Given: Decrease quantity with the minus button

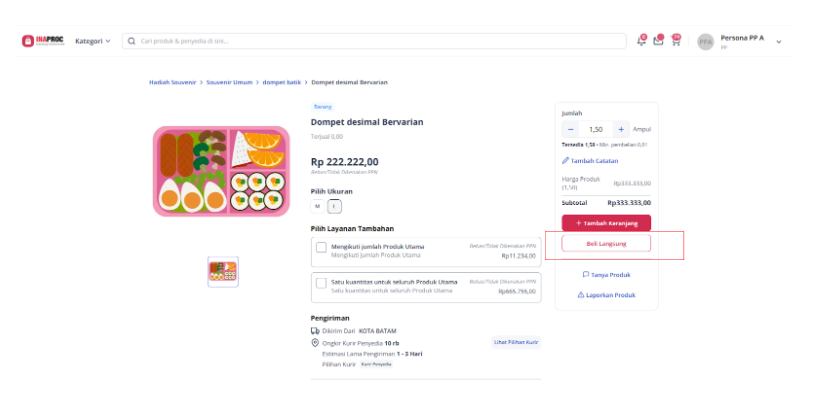Looking at the screenshot, I should click(x=570, y=129).
